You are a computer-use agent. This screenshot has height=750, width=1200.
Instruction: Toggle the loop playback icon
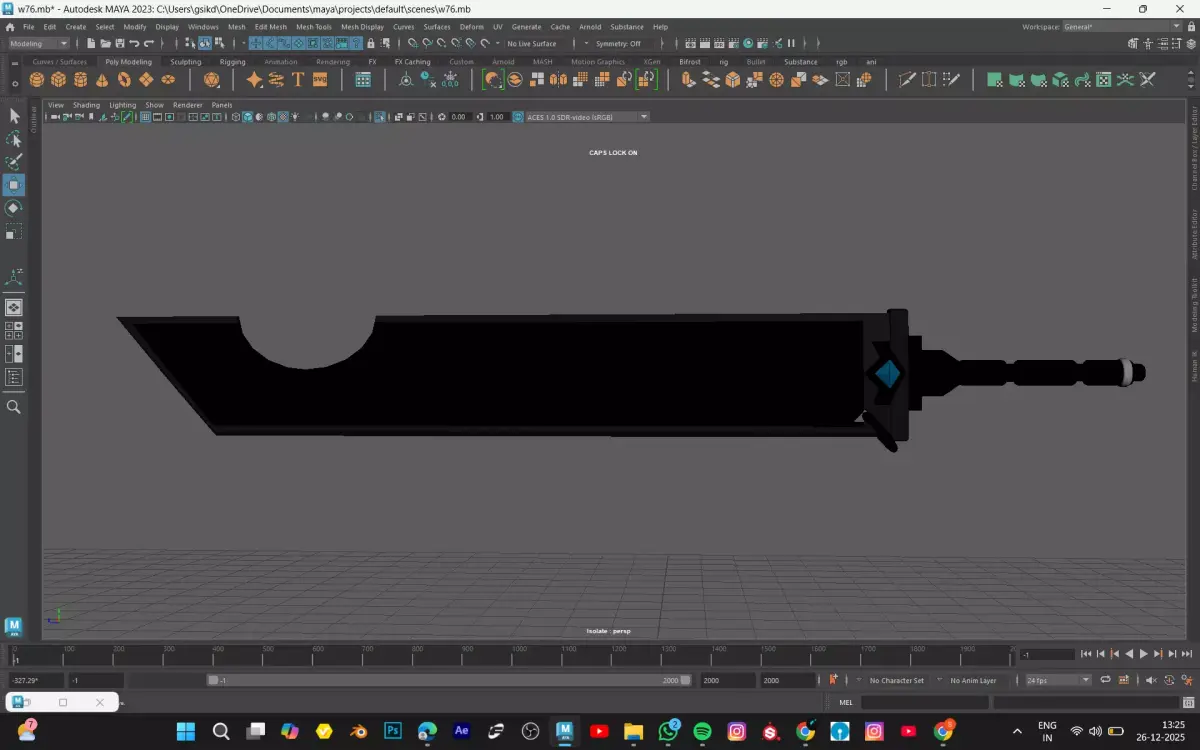(x=1105, y=680)
